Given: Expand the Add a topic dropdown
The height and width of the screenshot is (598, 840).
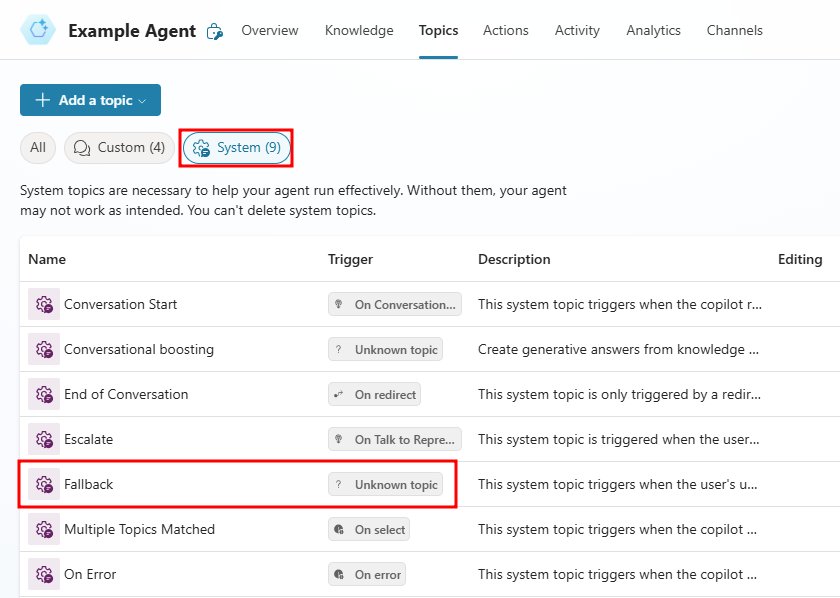Looking at the screenshot, I should 91,100.
